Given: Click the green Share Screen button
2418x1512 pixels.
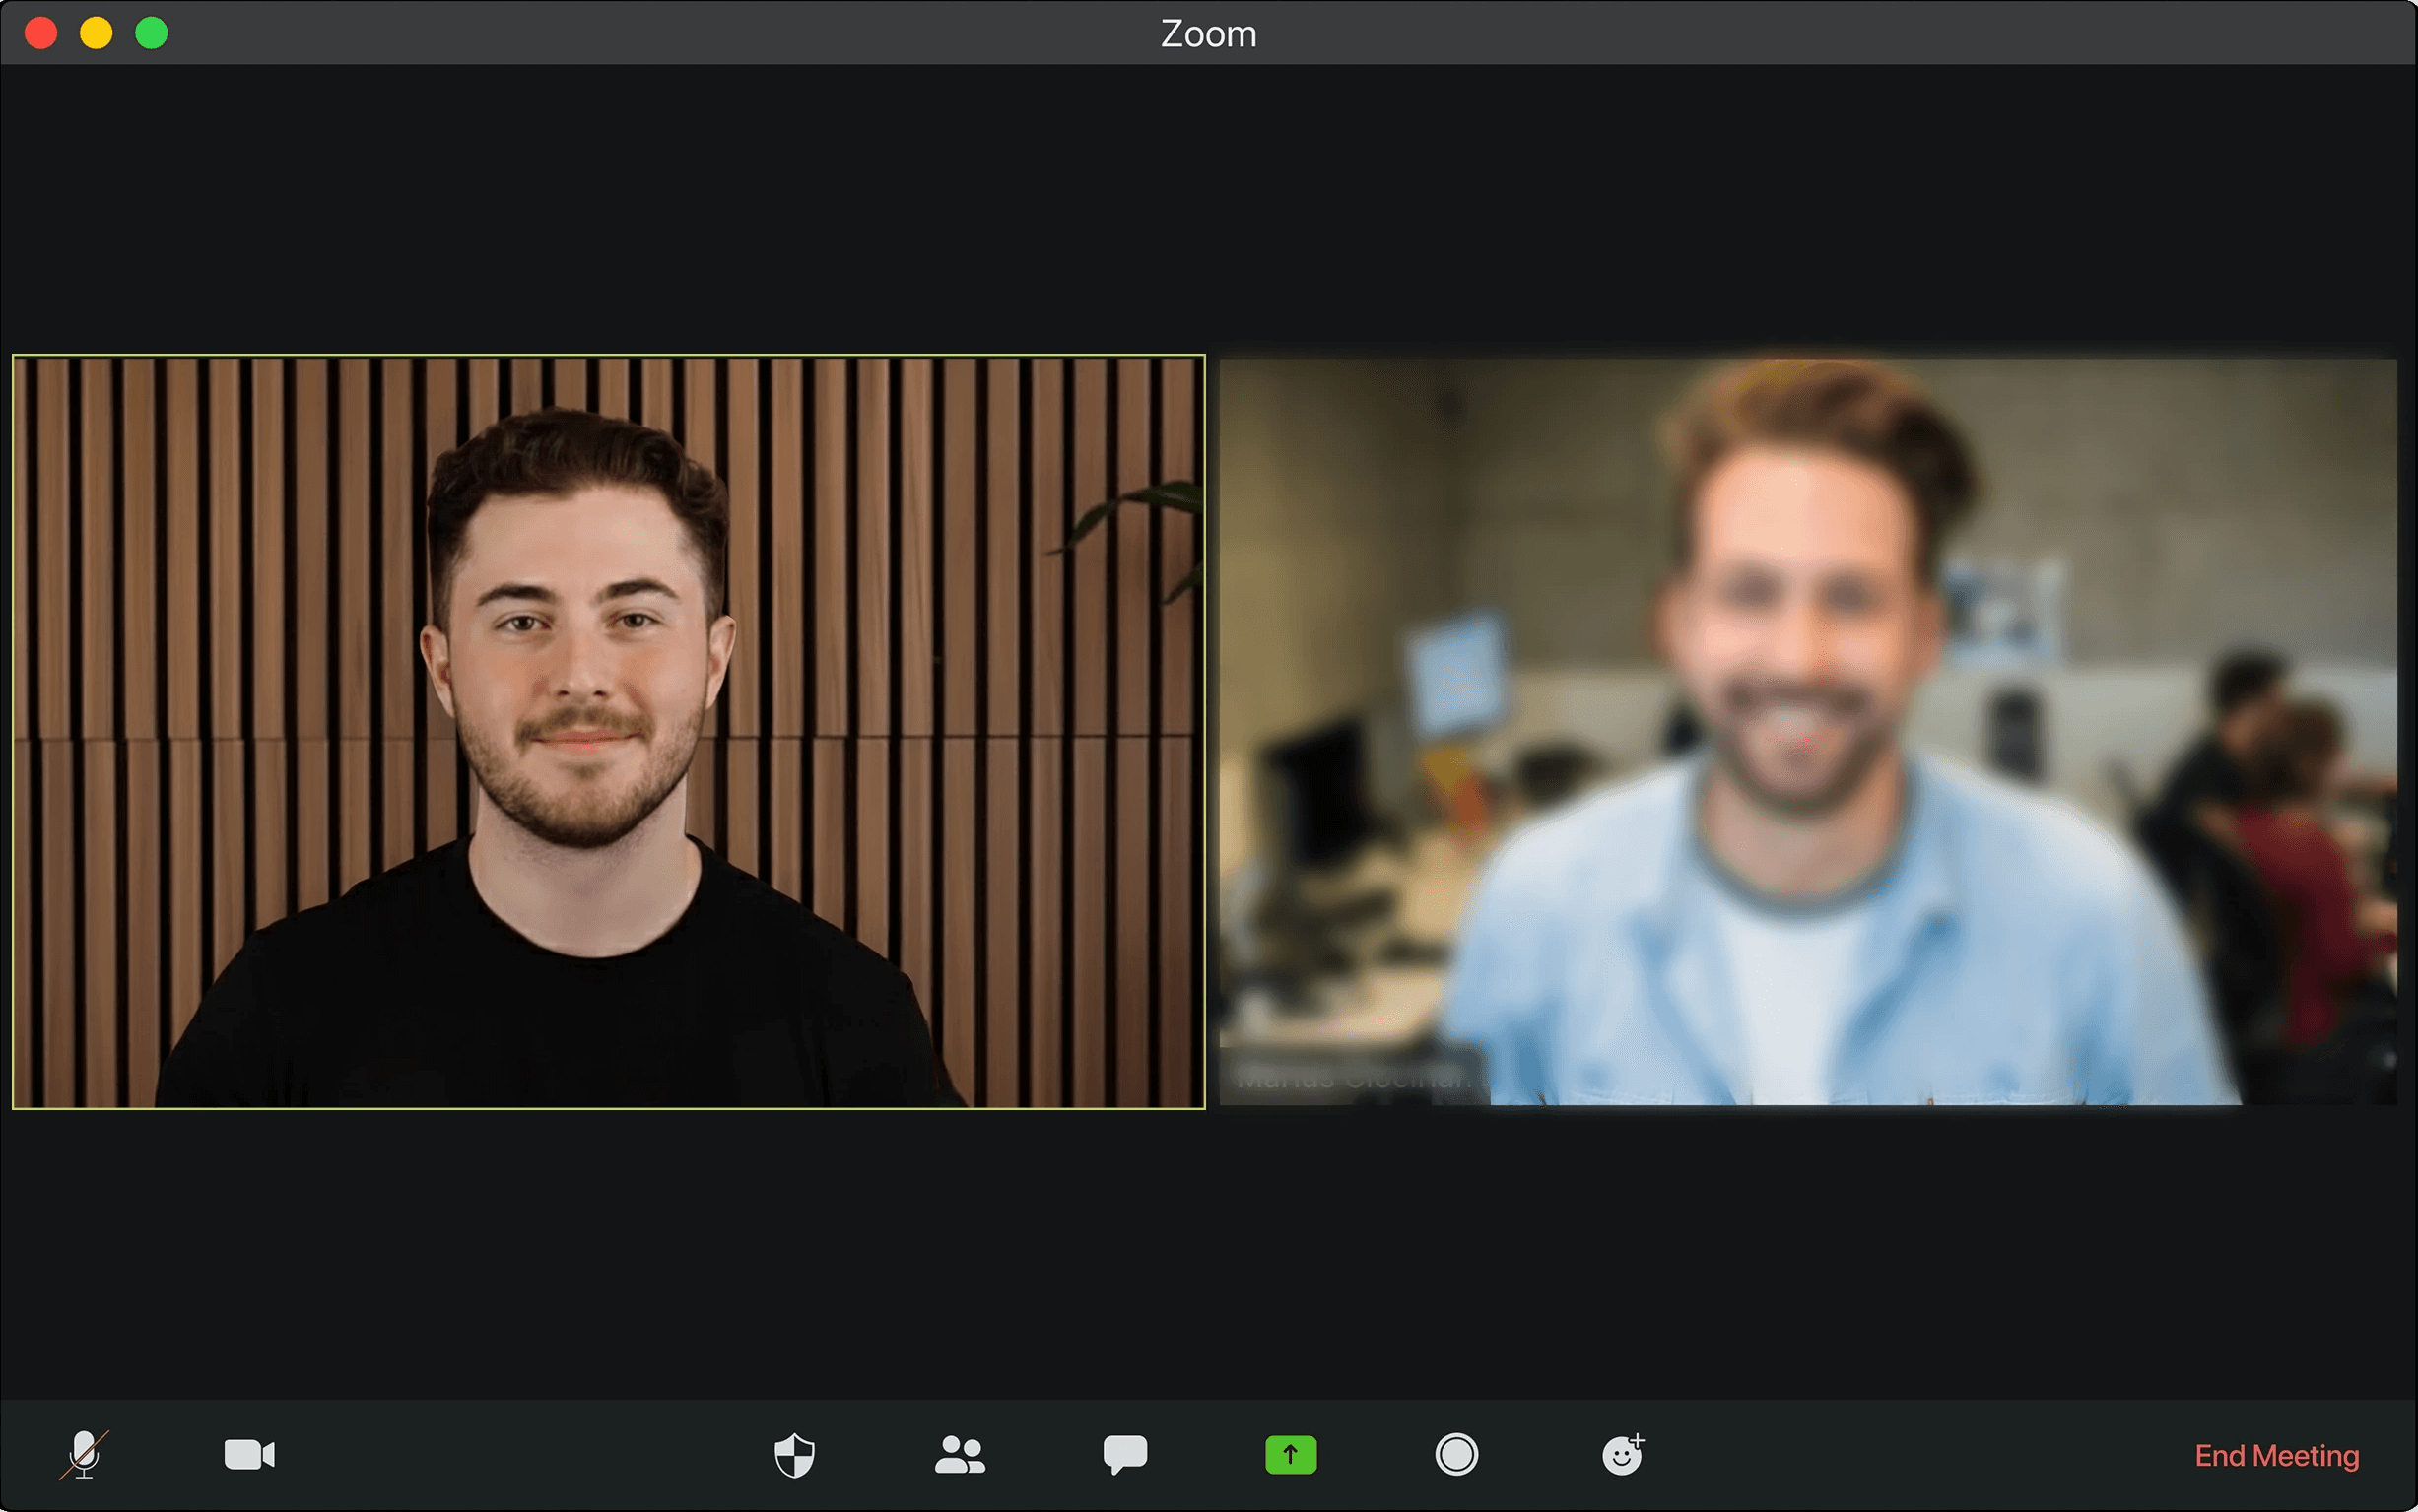Looking at the screenshot, I should (x=1290, y=1454).
